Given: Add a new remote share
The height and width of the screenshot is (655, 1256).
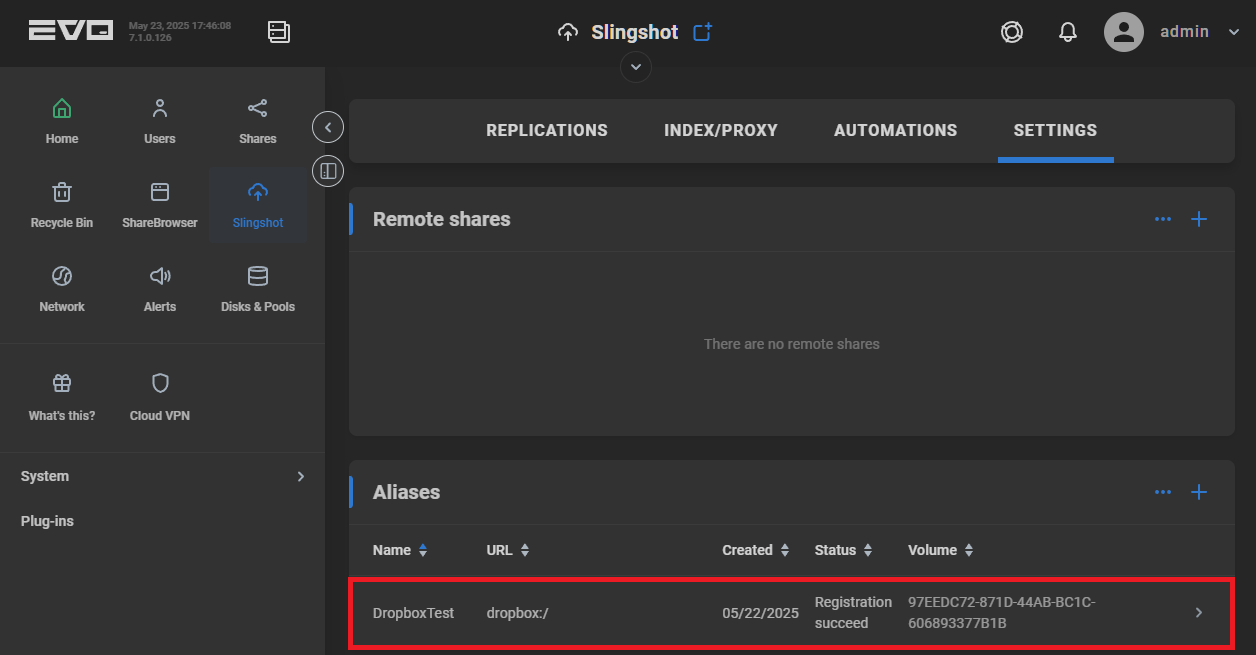Looking at the screenshot, I should [x=1199, y=219].
